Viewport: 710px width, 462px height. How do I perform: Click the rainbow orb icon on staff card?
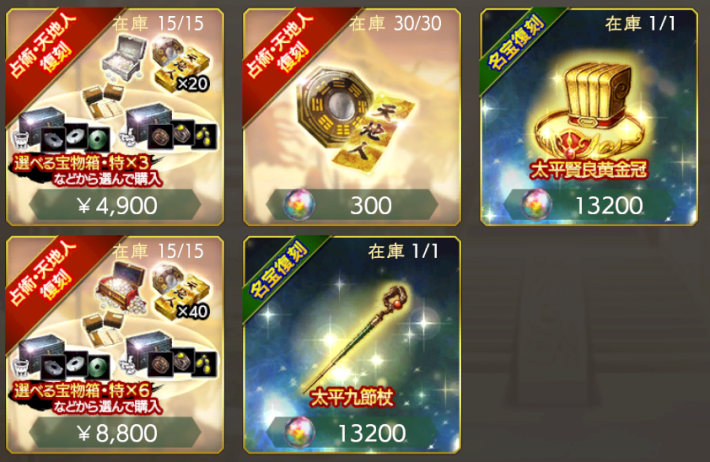coord(299,433)
